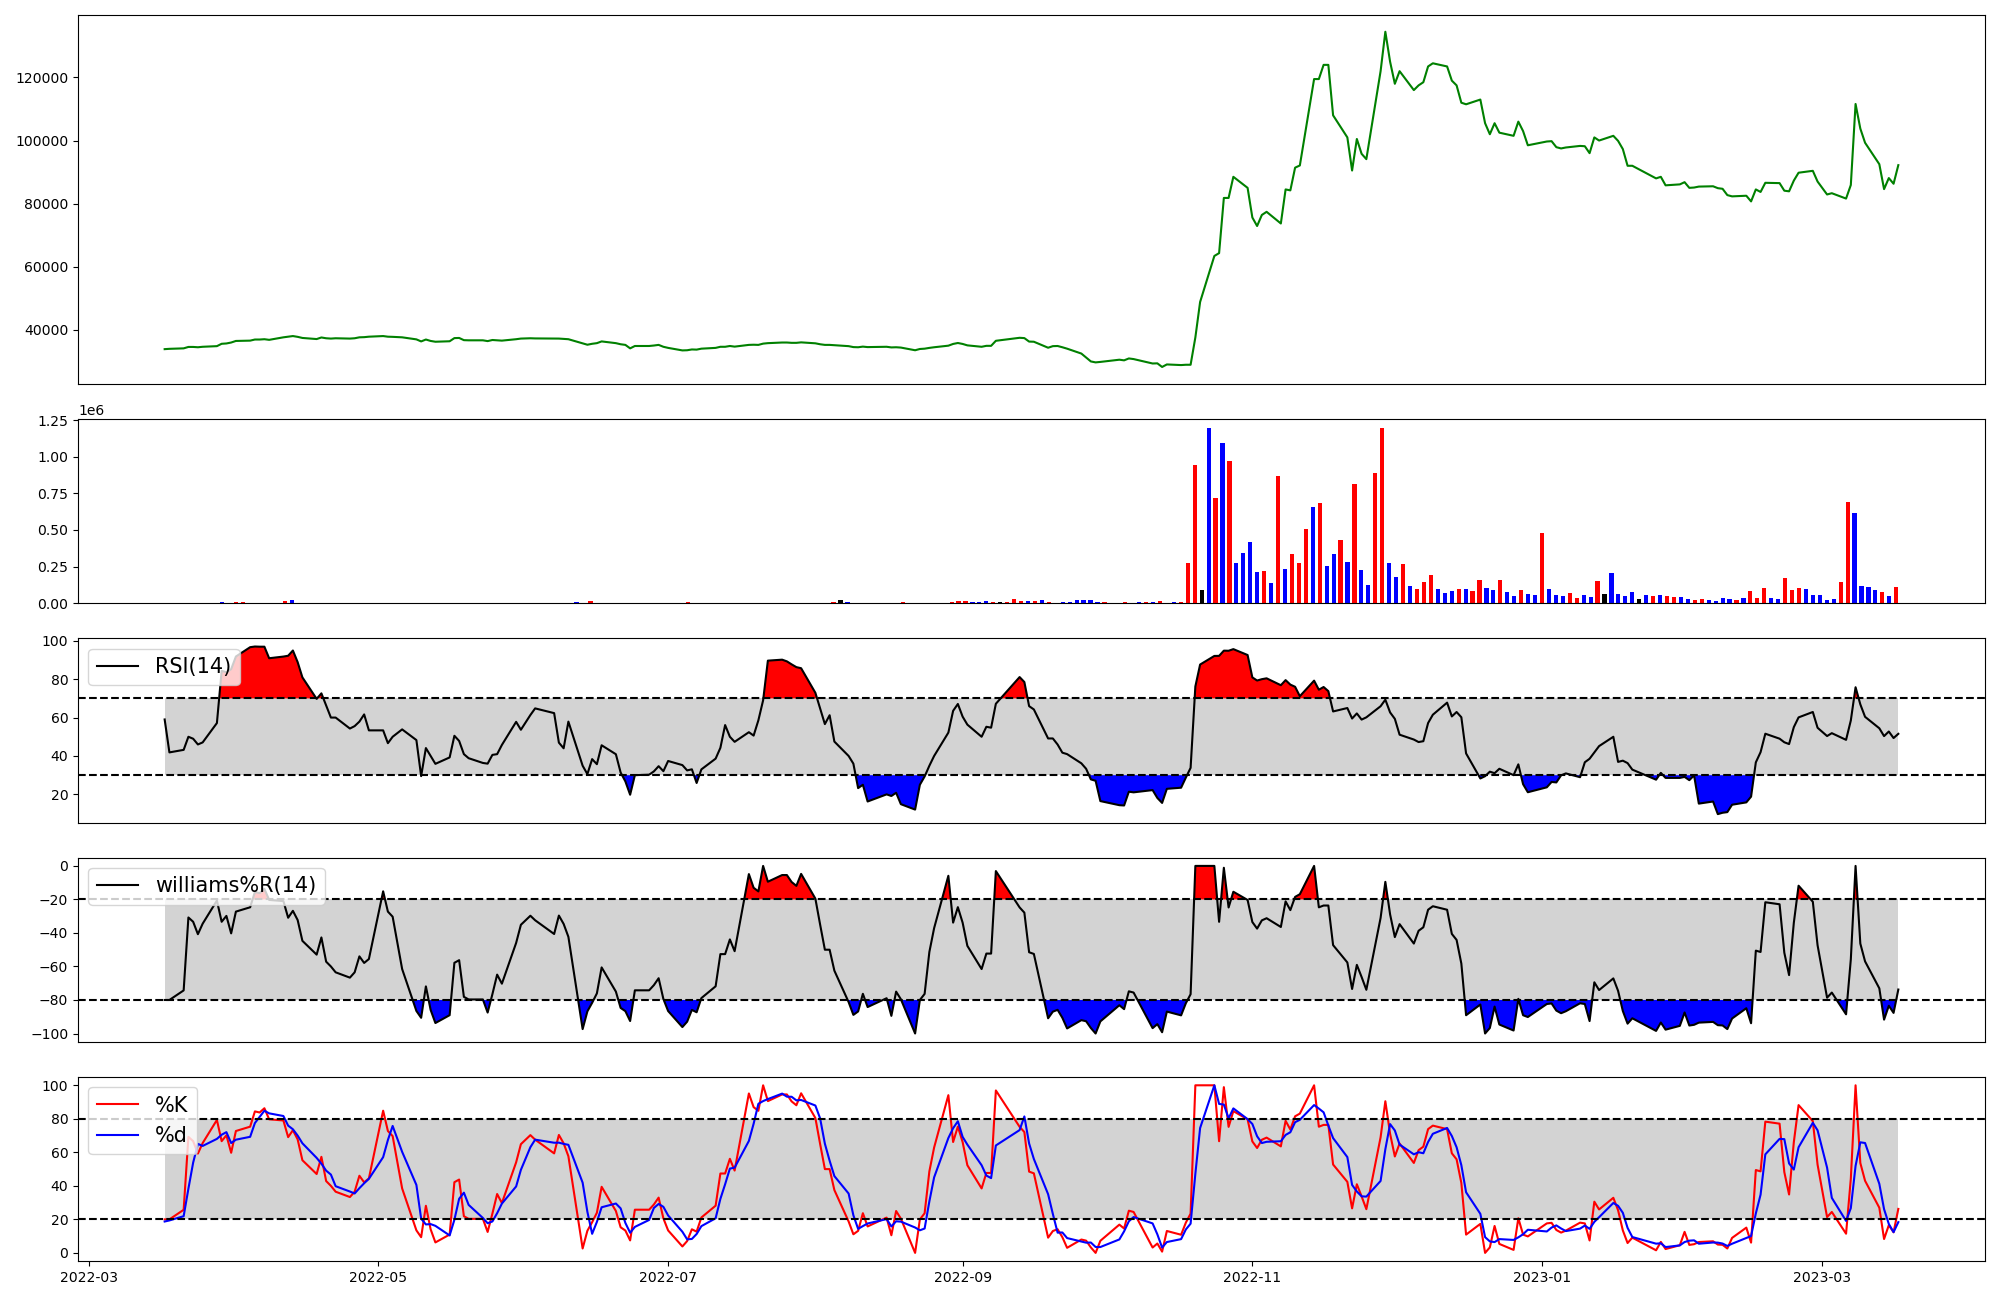
Task: Click the −100 tick on Williams %R axis
Action: [48, 1034]
